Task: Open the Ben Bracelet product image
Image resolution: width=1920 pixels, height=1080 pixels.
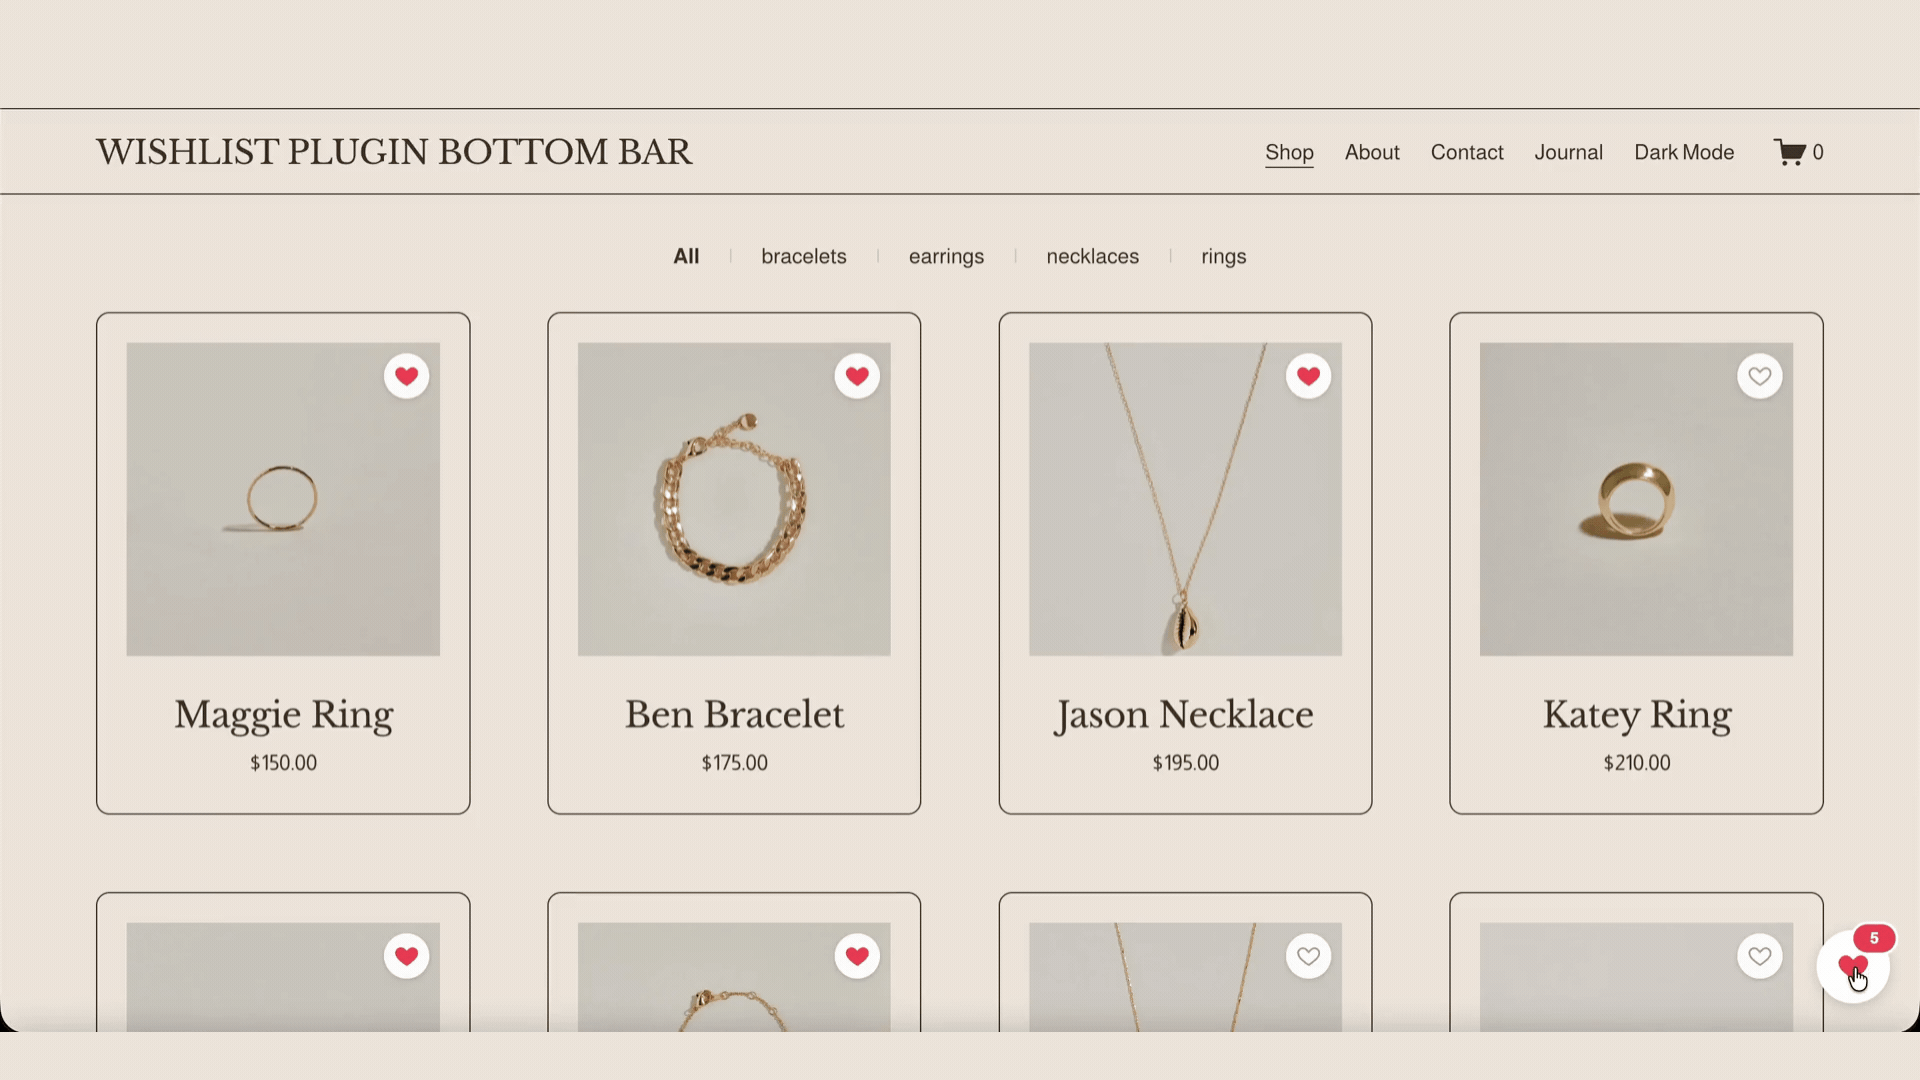Action: tap(734, 499)
